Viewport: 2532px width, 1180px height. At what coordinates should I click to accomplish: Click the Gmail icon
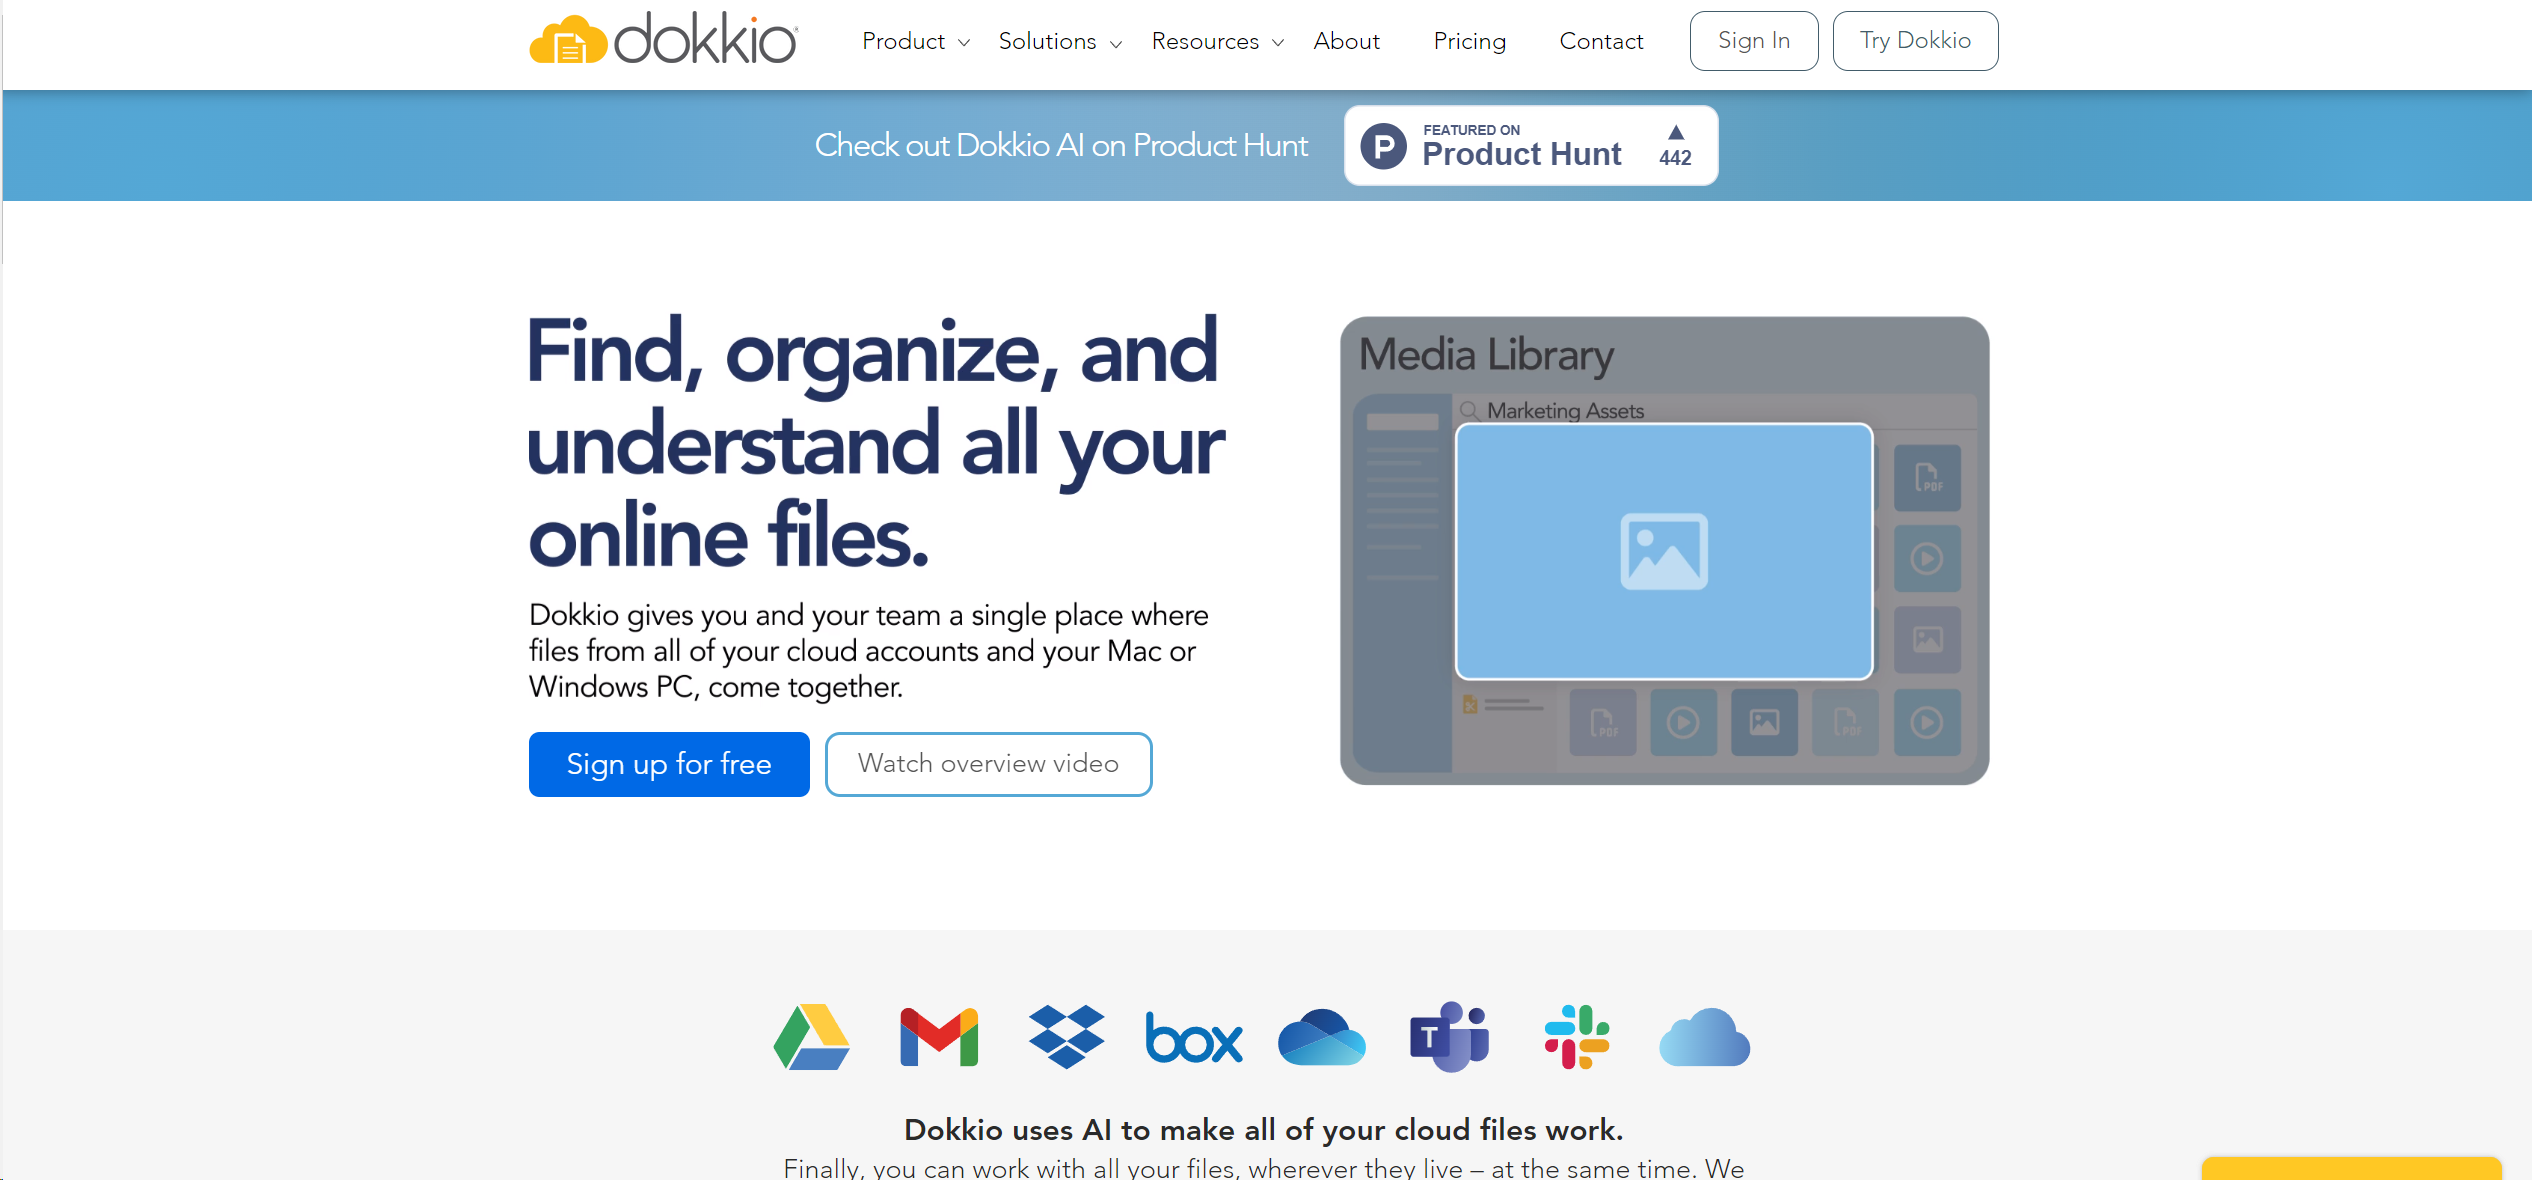[x=939, y=1037]
